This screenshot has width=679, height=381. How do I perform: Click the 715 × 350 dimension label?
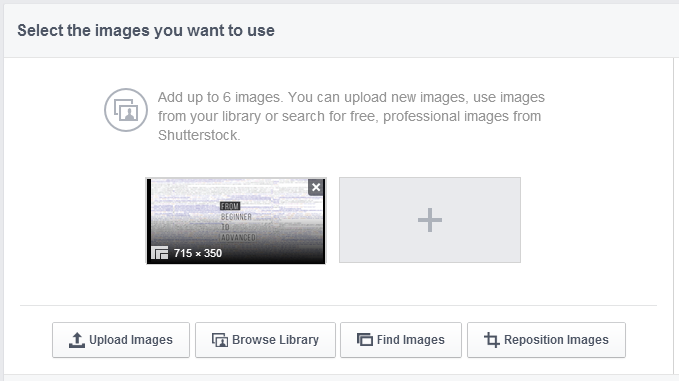click(198, 253)
